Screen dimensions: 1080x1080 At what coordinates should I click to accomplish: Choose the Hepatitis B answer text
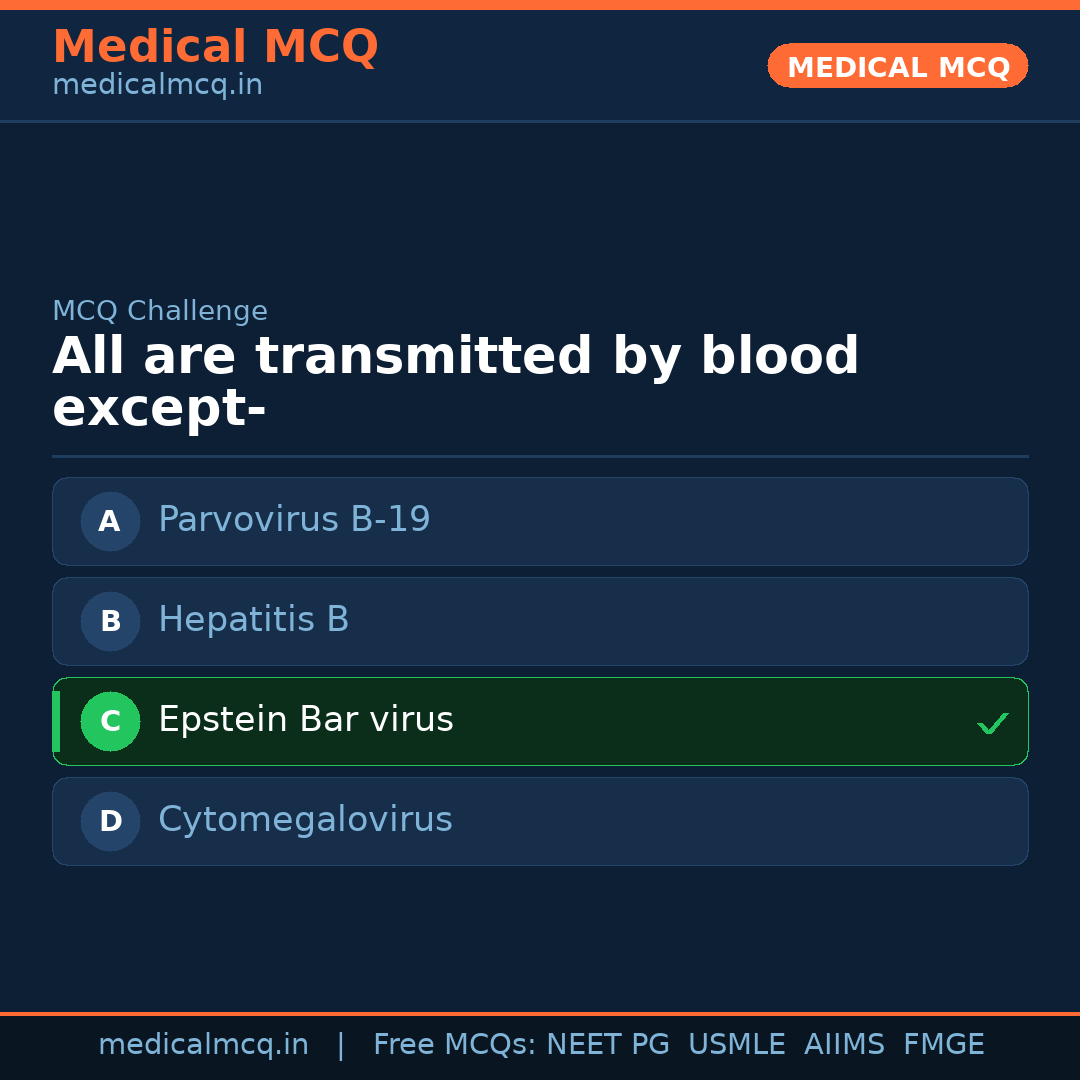(253, 620)
